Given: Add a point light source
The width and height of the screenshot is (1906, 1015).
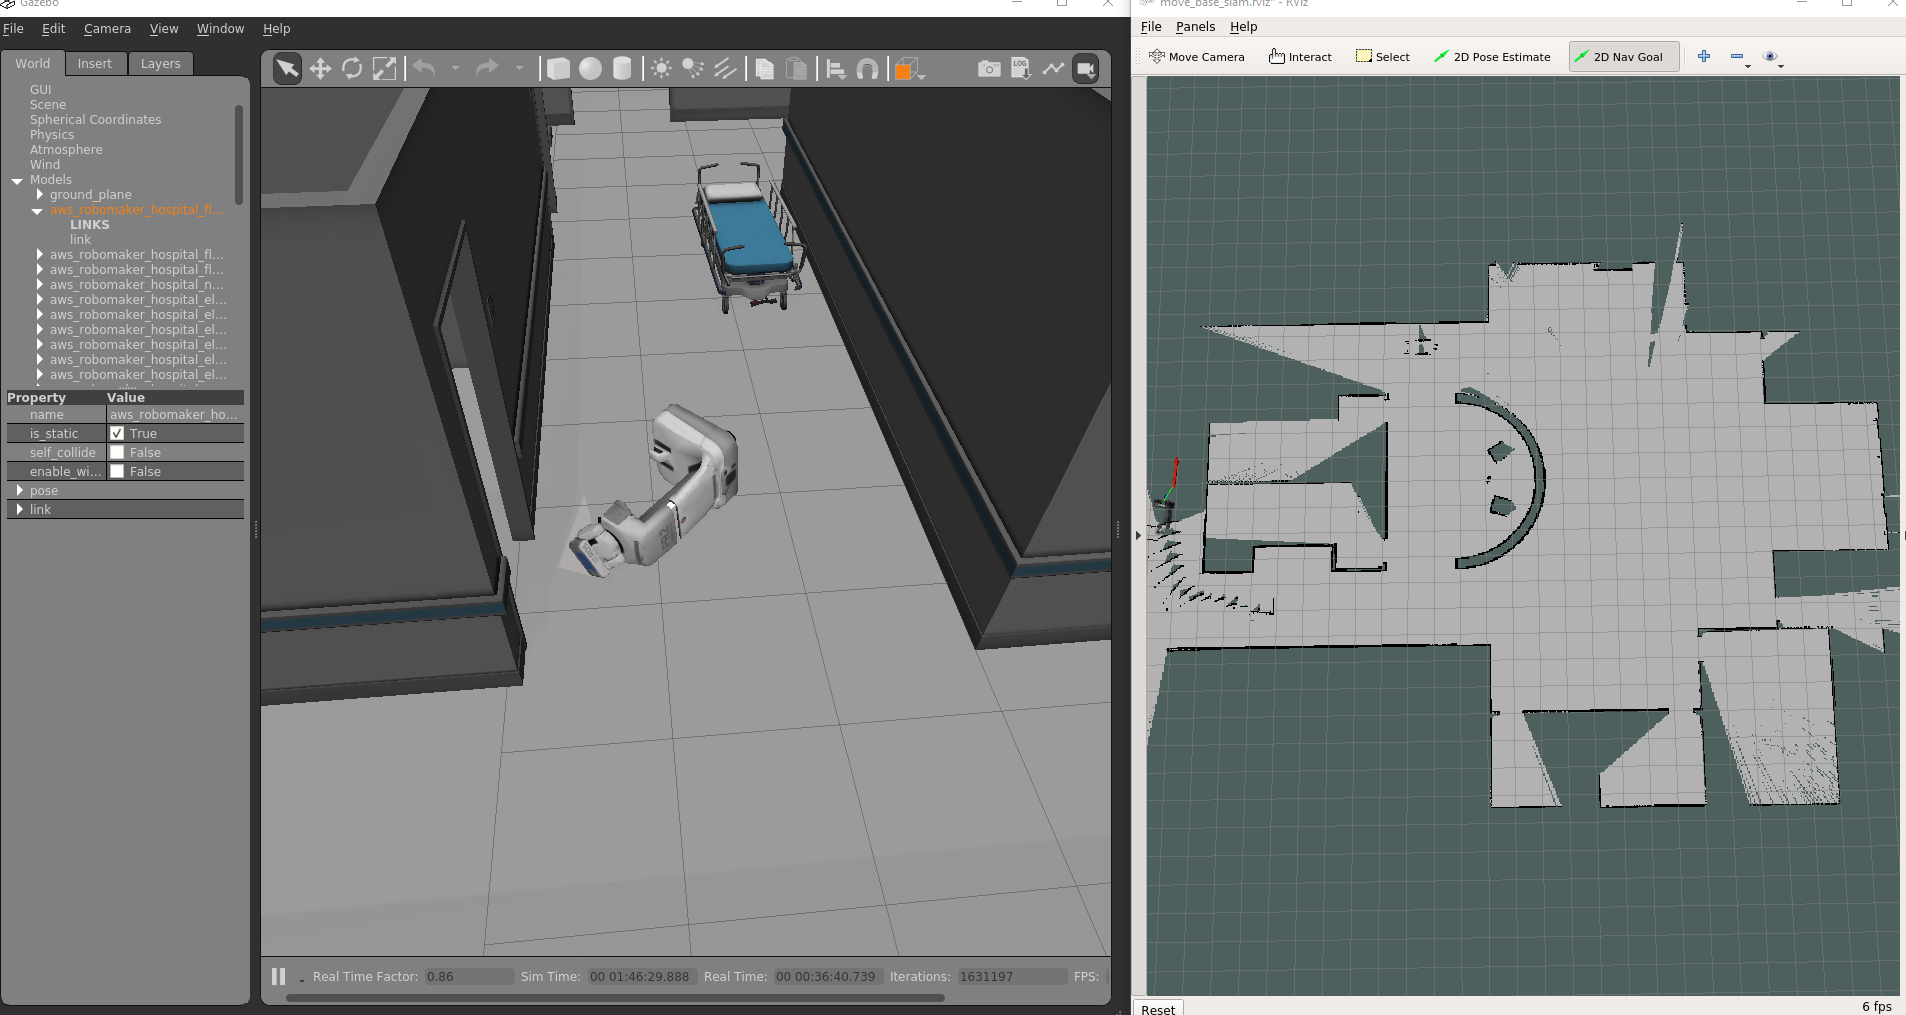Looking at the screenshot, I should pyautogui.click(x=661, y=68).
